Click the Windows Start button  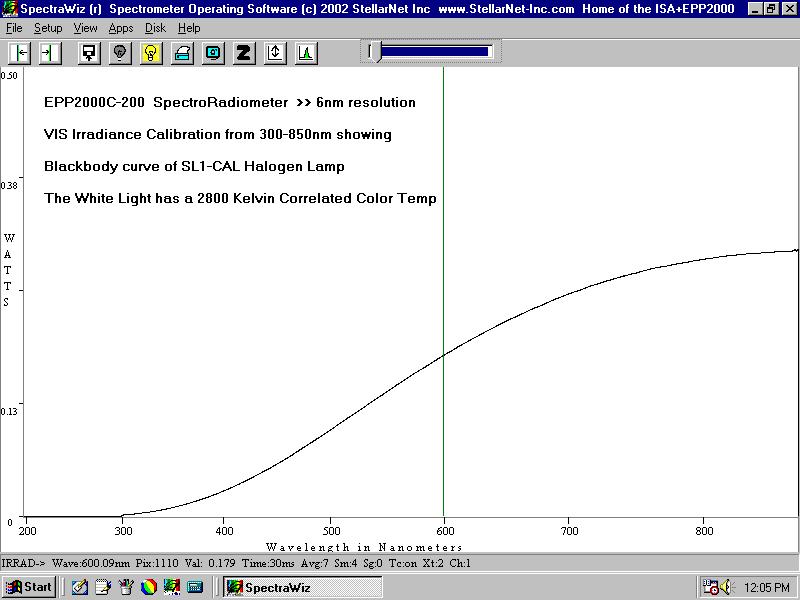[29, 587]
